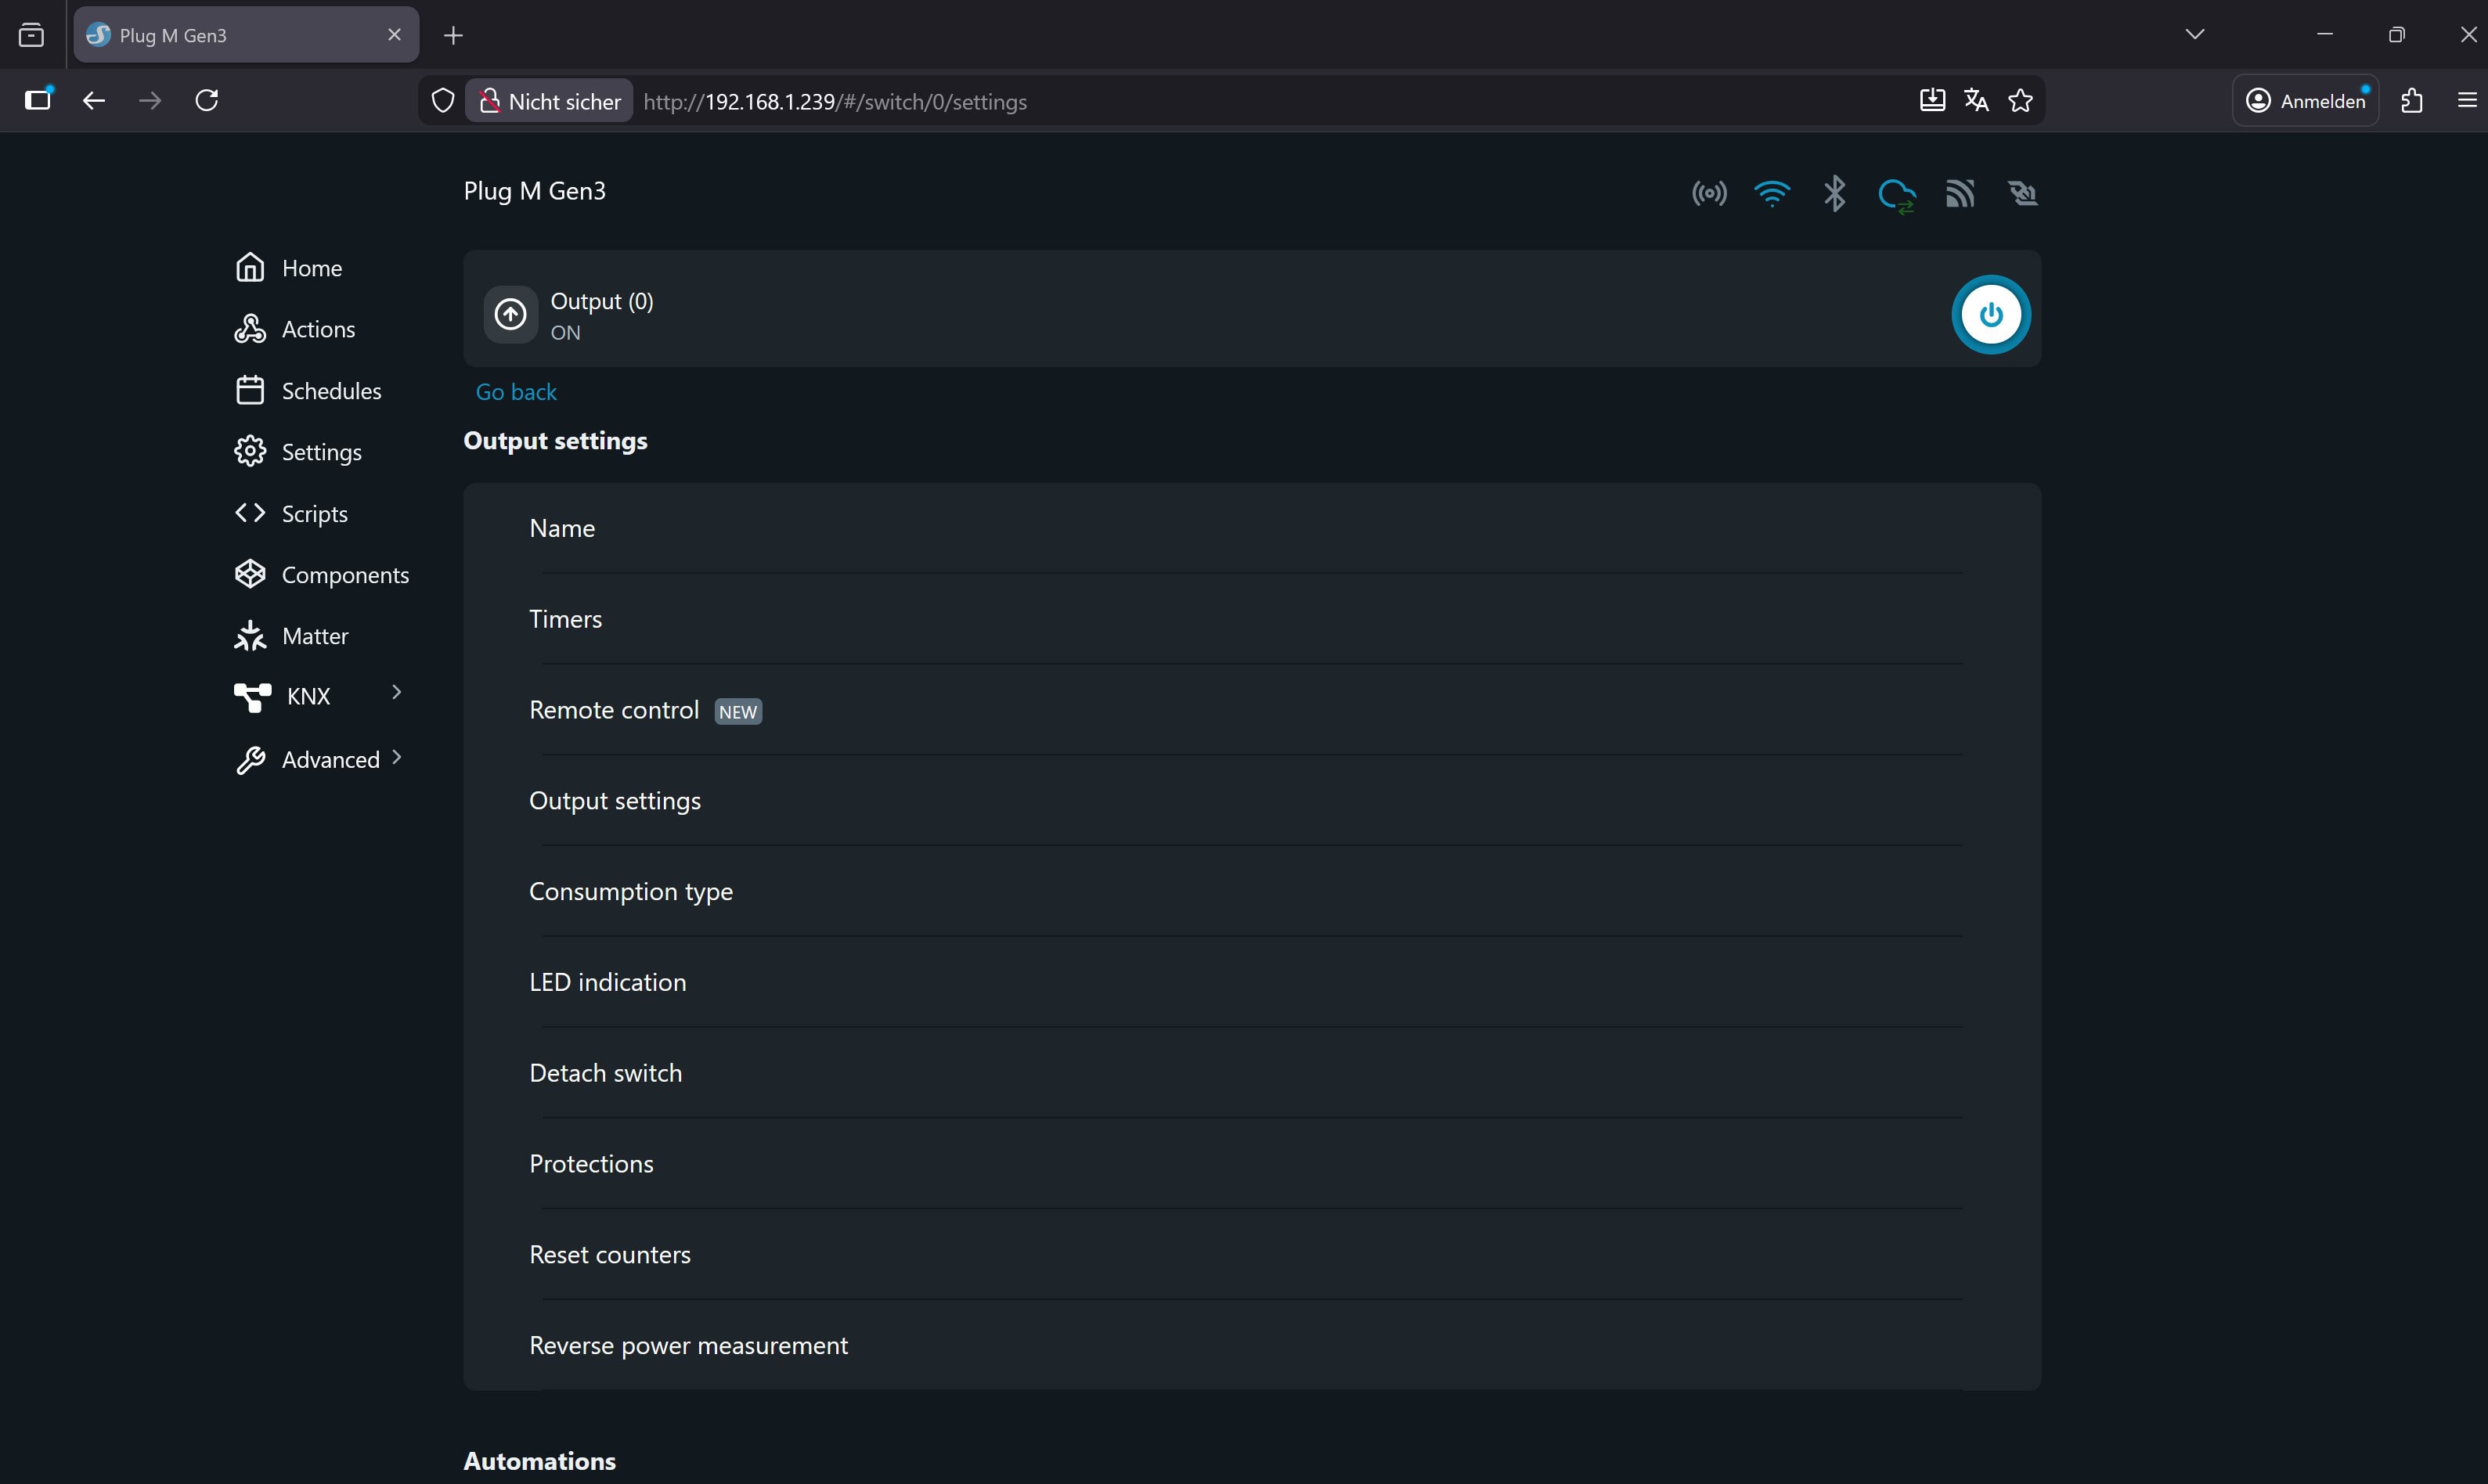Open the Scripts page in sidebar
The height and width of the screenshot is (1484, 2488).
314,514
